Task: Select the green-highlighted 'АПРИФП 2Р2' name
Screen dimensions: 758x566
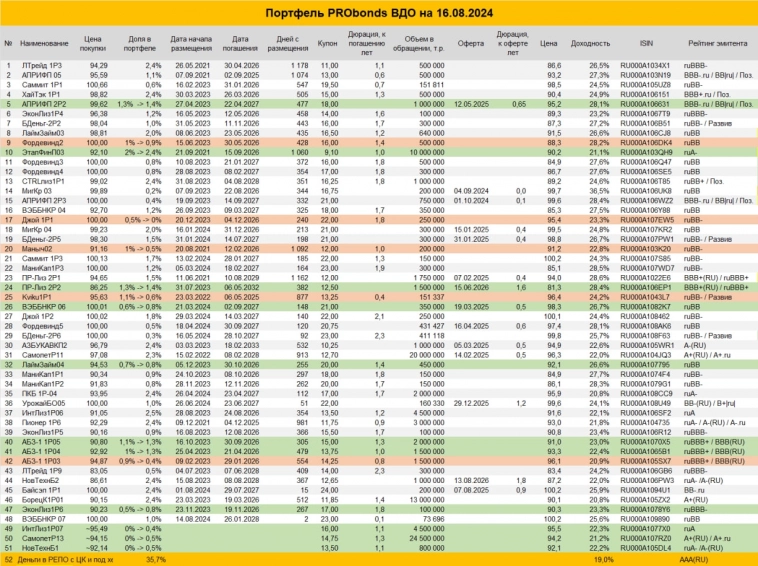Action: (x=44, y=104)
